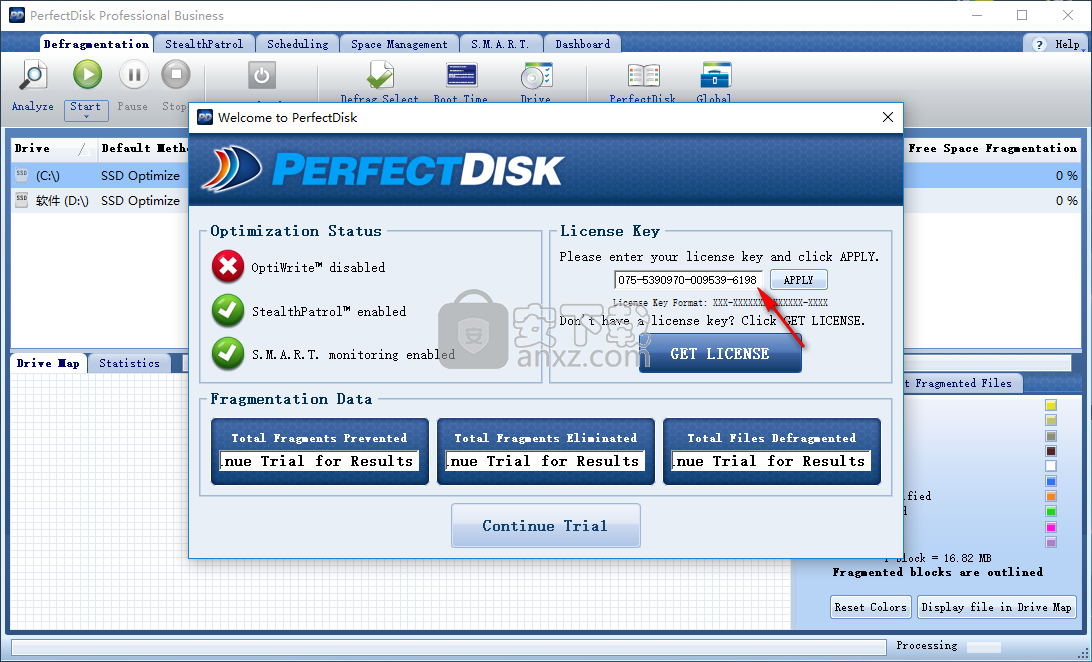Click the Analyze magnifier icon
The width and height of the screenshot is (1092, 662).
(32, 75)
